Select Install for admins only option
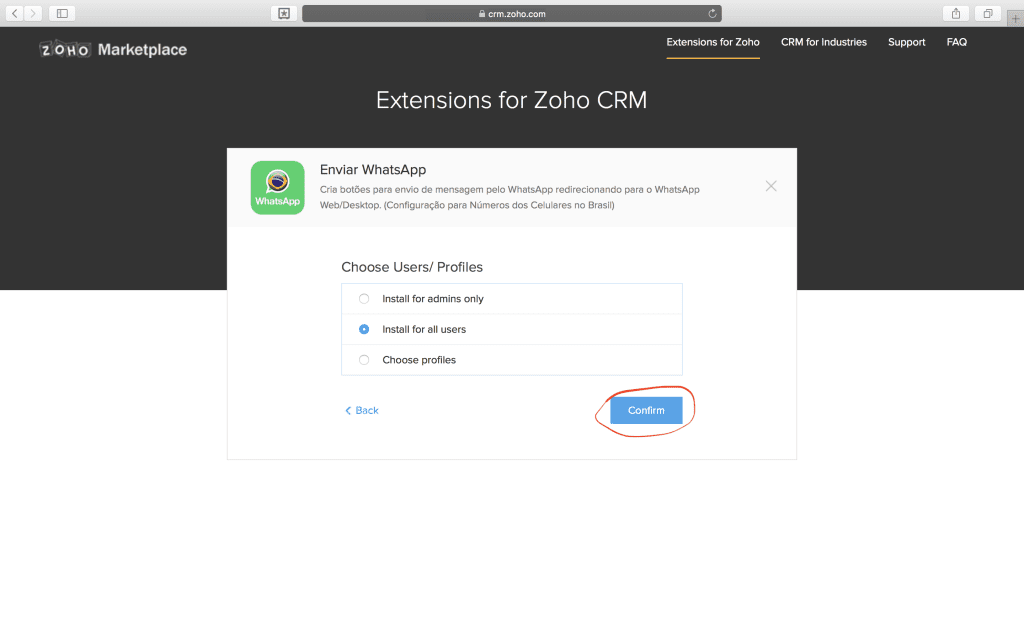This screenshot has height=640, width=1024. (364, 299)
